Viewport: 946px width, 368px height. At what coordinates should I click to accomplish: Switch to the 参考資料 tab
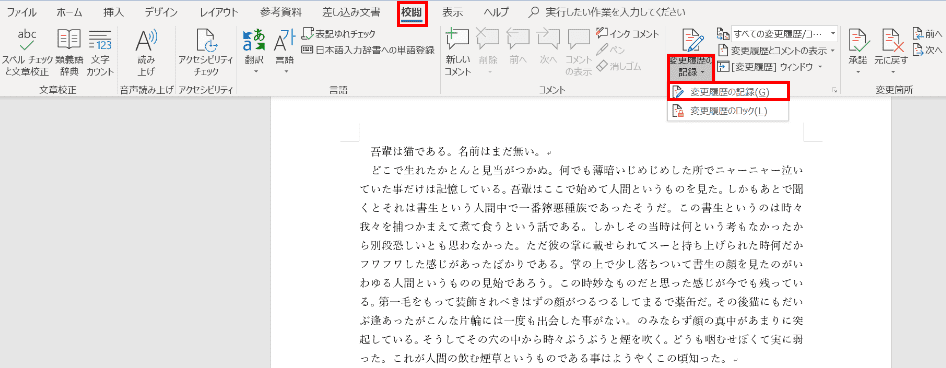(x=281, y=12)
